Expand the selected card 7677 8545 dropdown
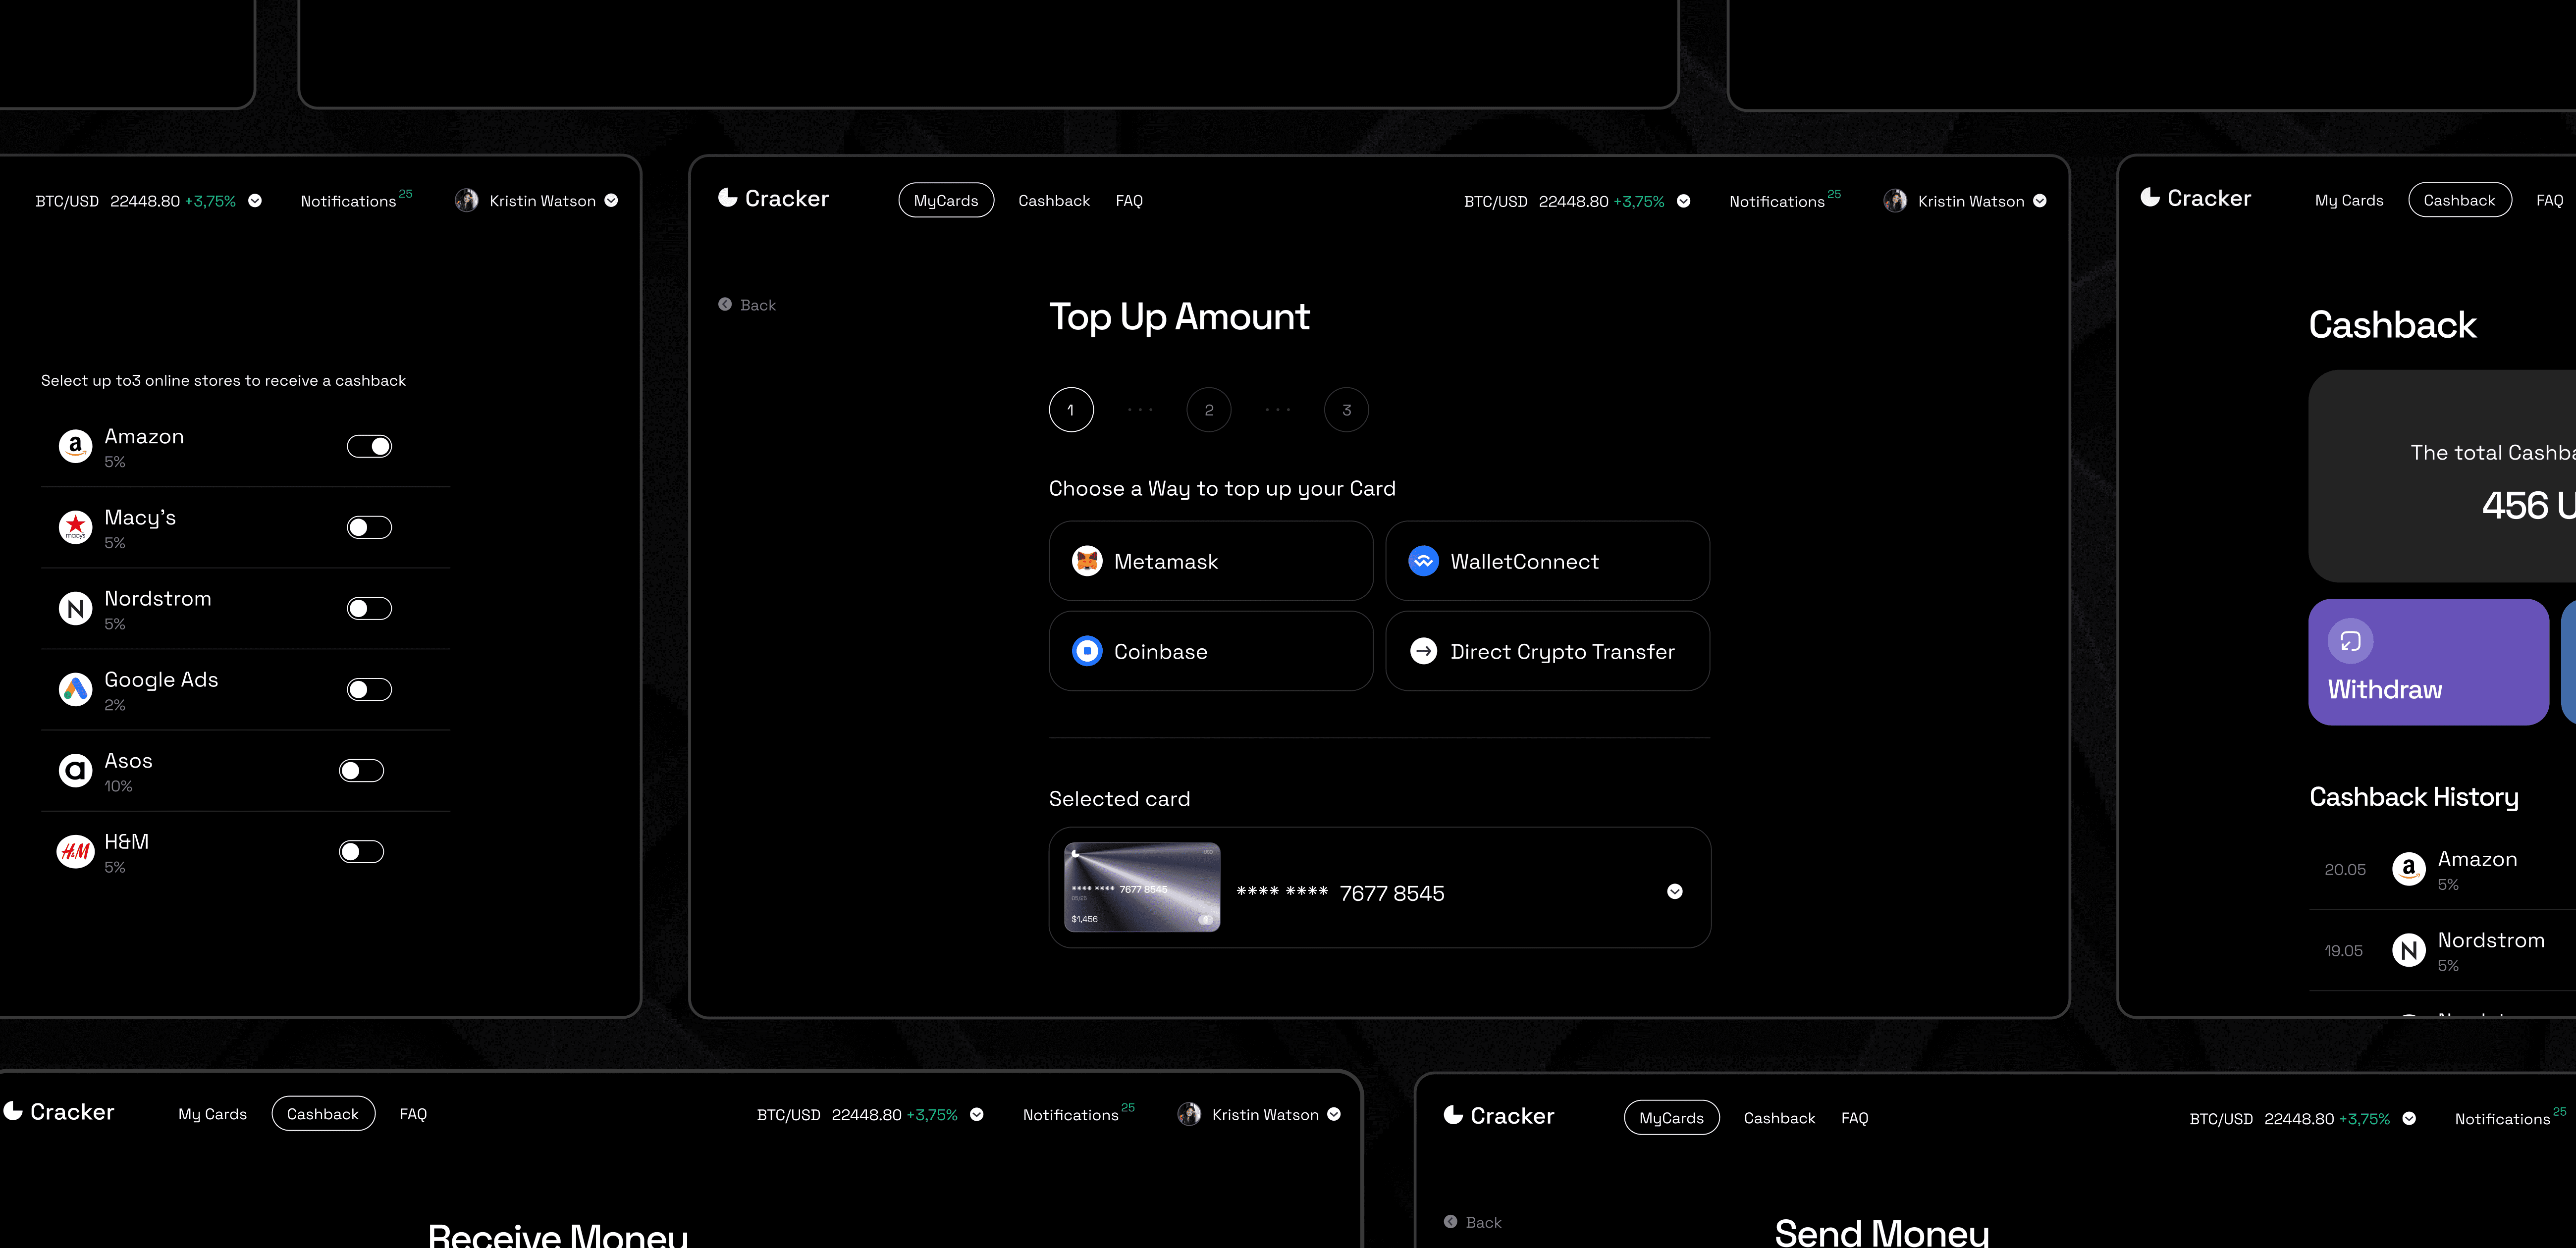This screenshot has height=1248, width=2576. point(1676,891)
